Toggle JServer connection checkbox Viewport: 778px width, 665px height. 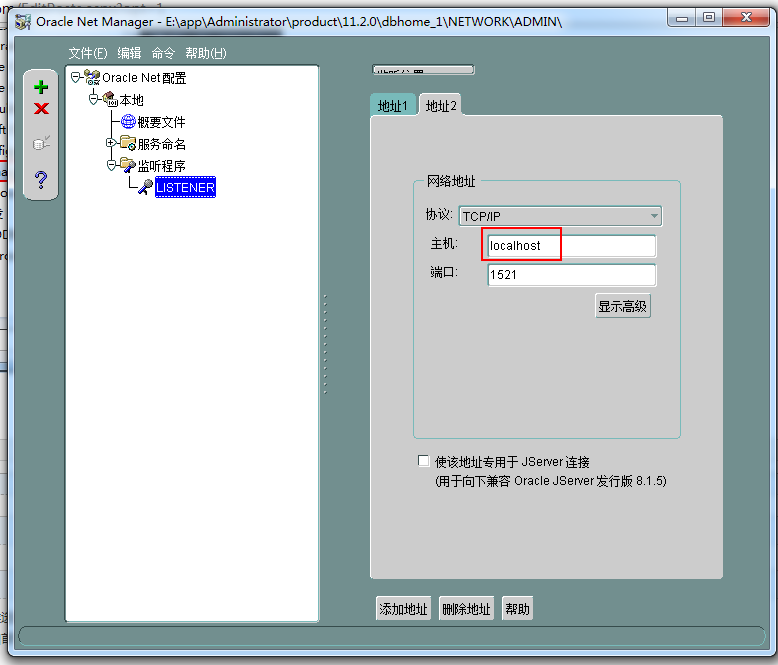(423, 461)
